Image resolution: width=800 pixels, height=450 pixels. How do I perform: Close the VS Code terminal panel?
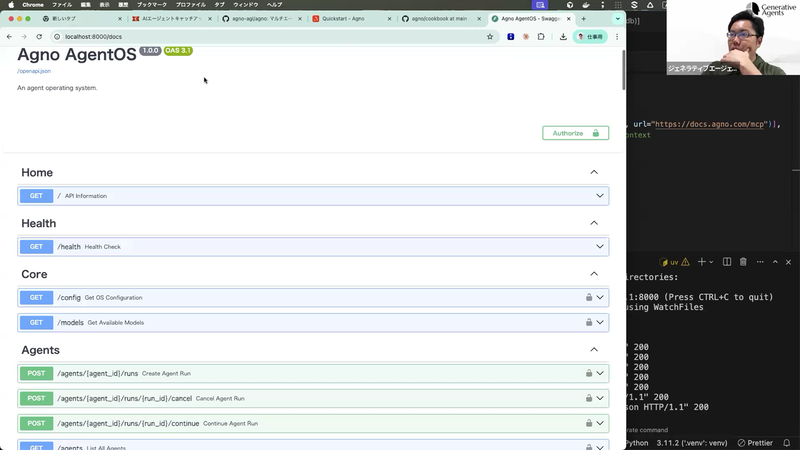[788, 262]
